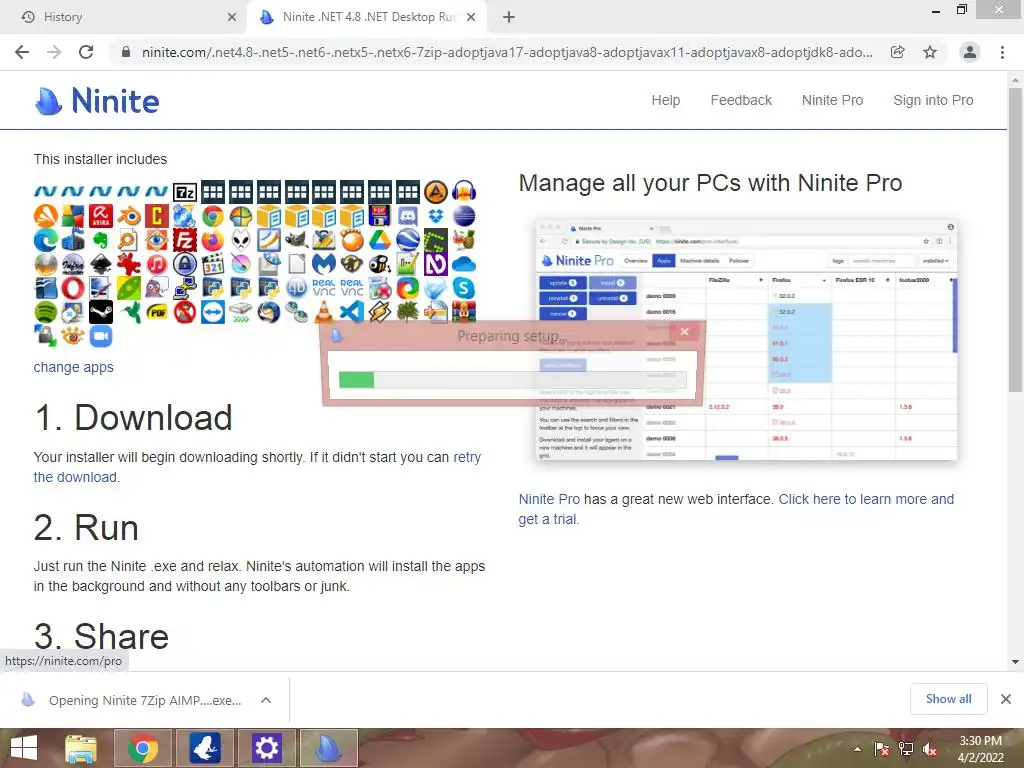
Task: Click the TeamViewer icon
Action: 213,312
